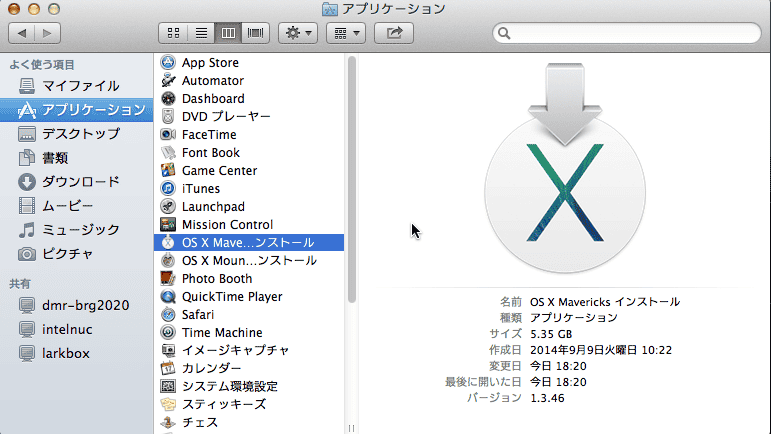771x434 pixels.
Task: Click the Game Center icon
Action: coord(168,170)
